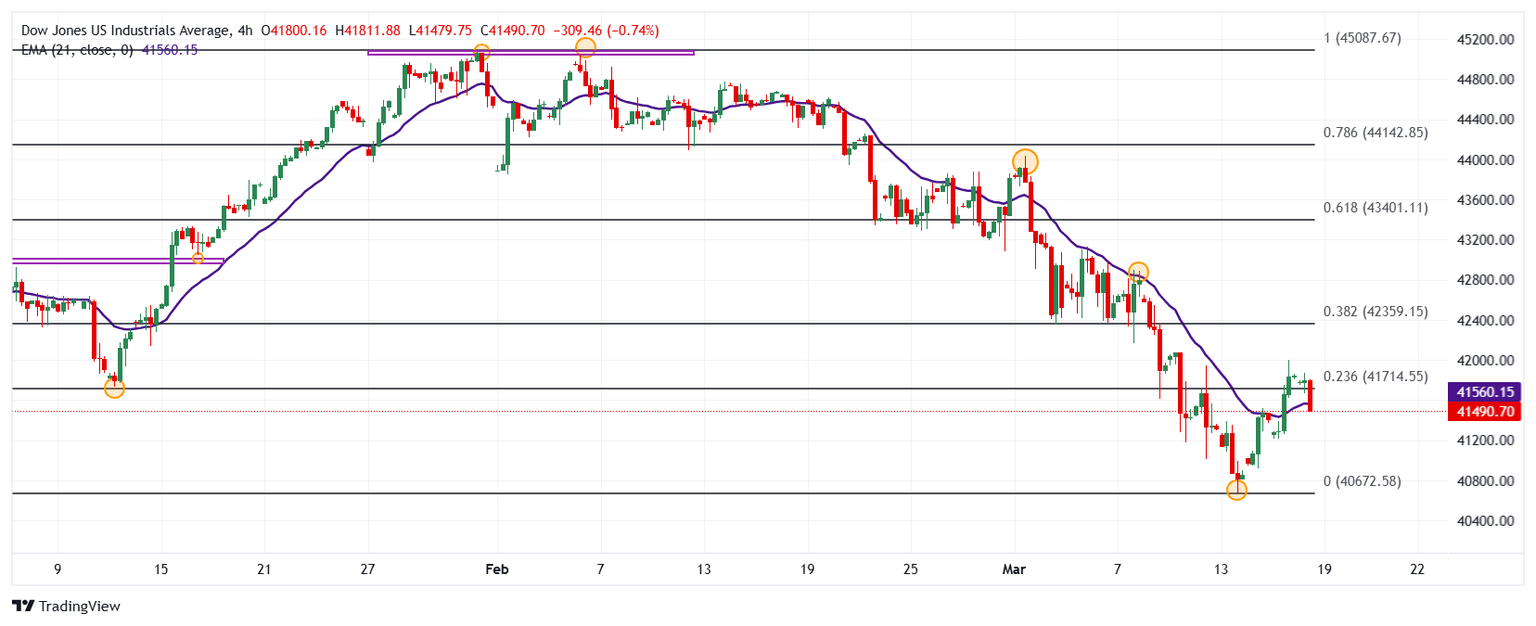The width and height of the screenshot is (1536, 626).
Task: Select the orange circle at the late-January peak
Action: tap(481, 51)
